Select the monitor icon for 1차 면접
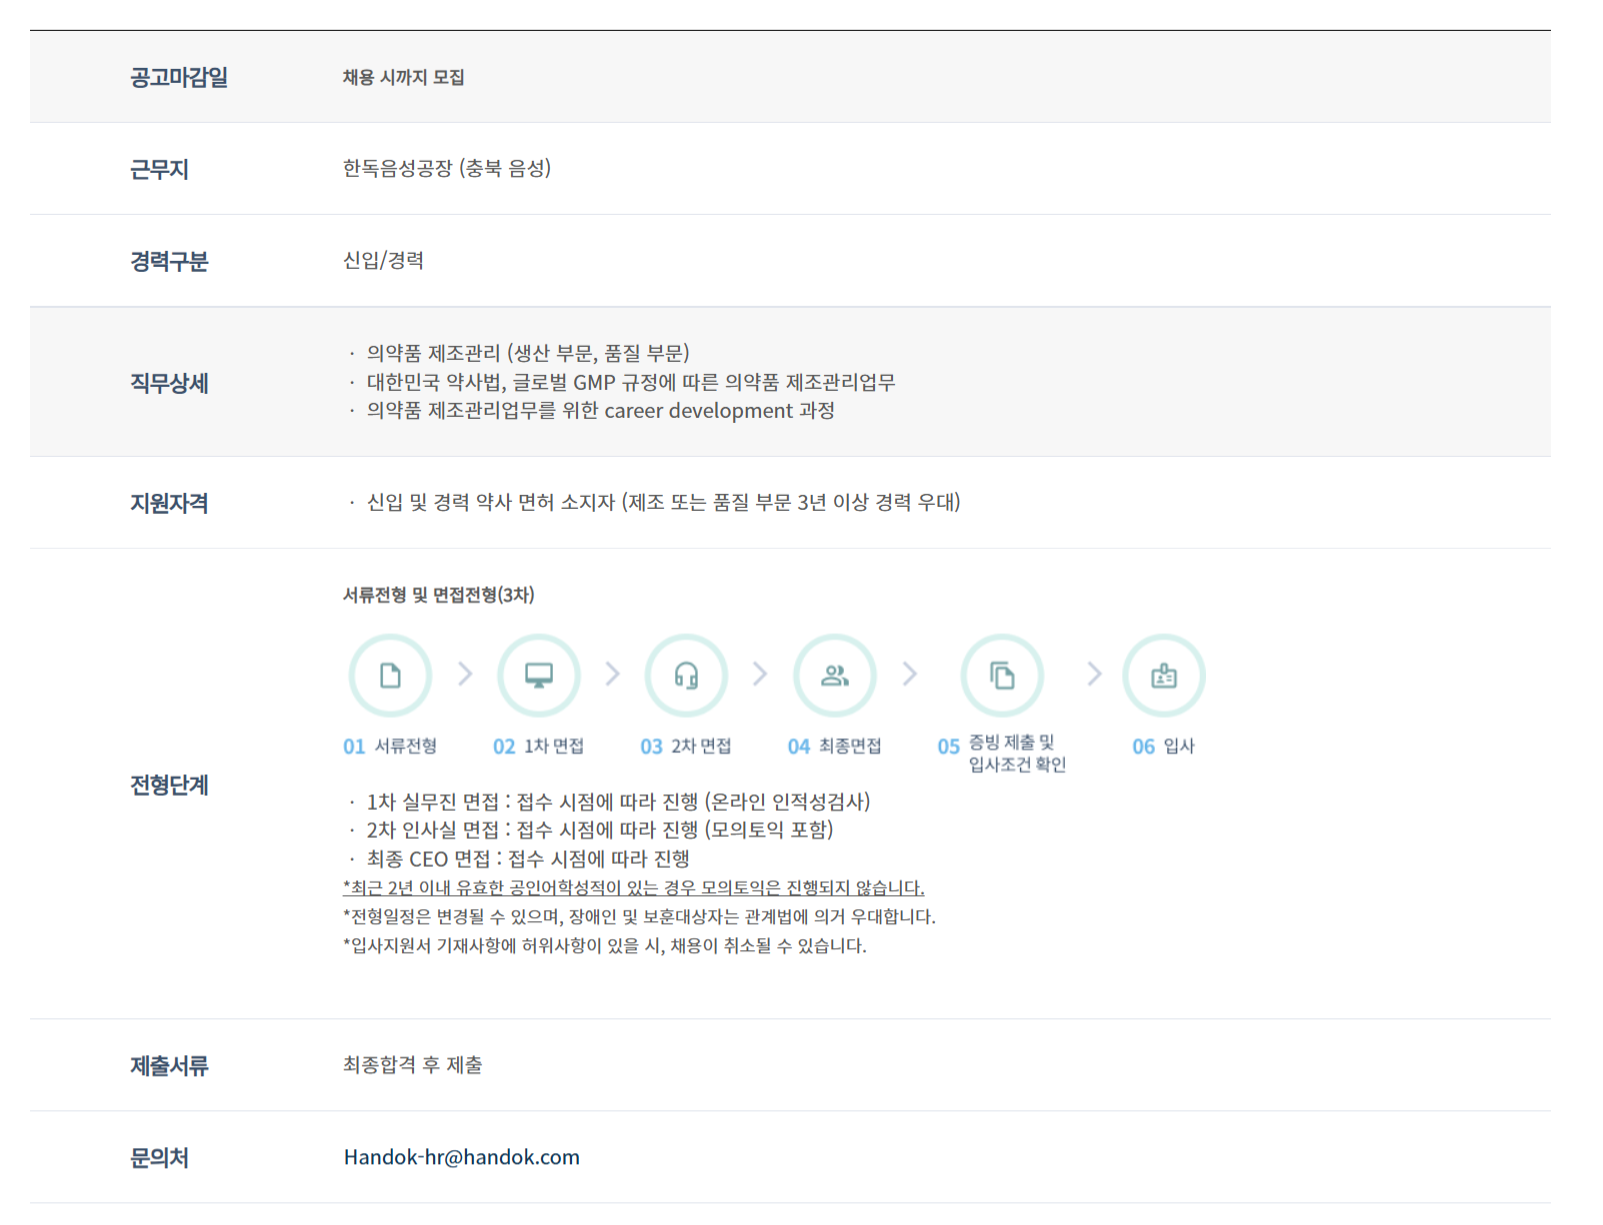 [539, 676]
